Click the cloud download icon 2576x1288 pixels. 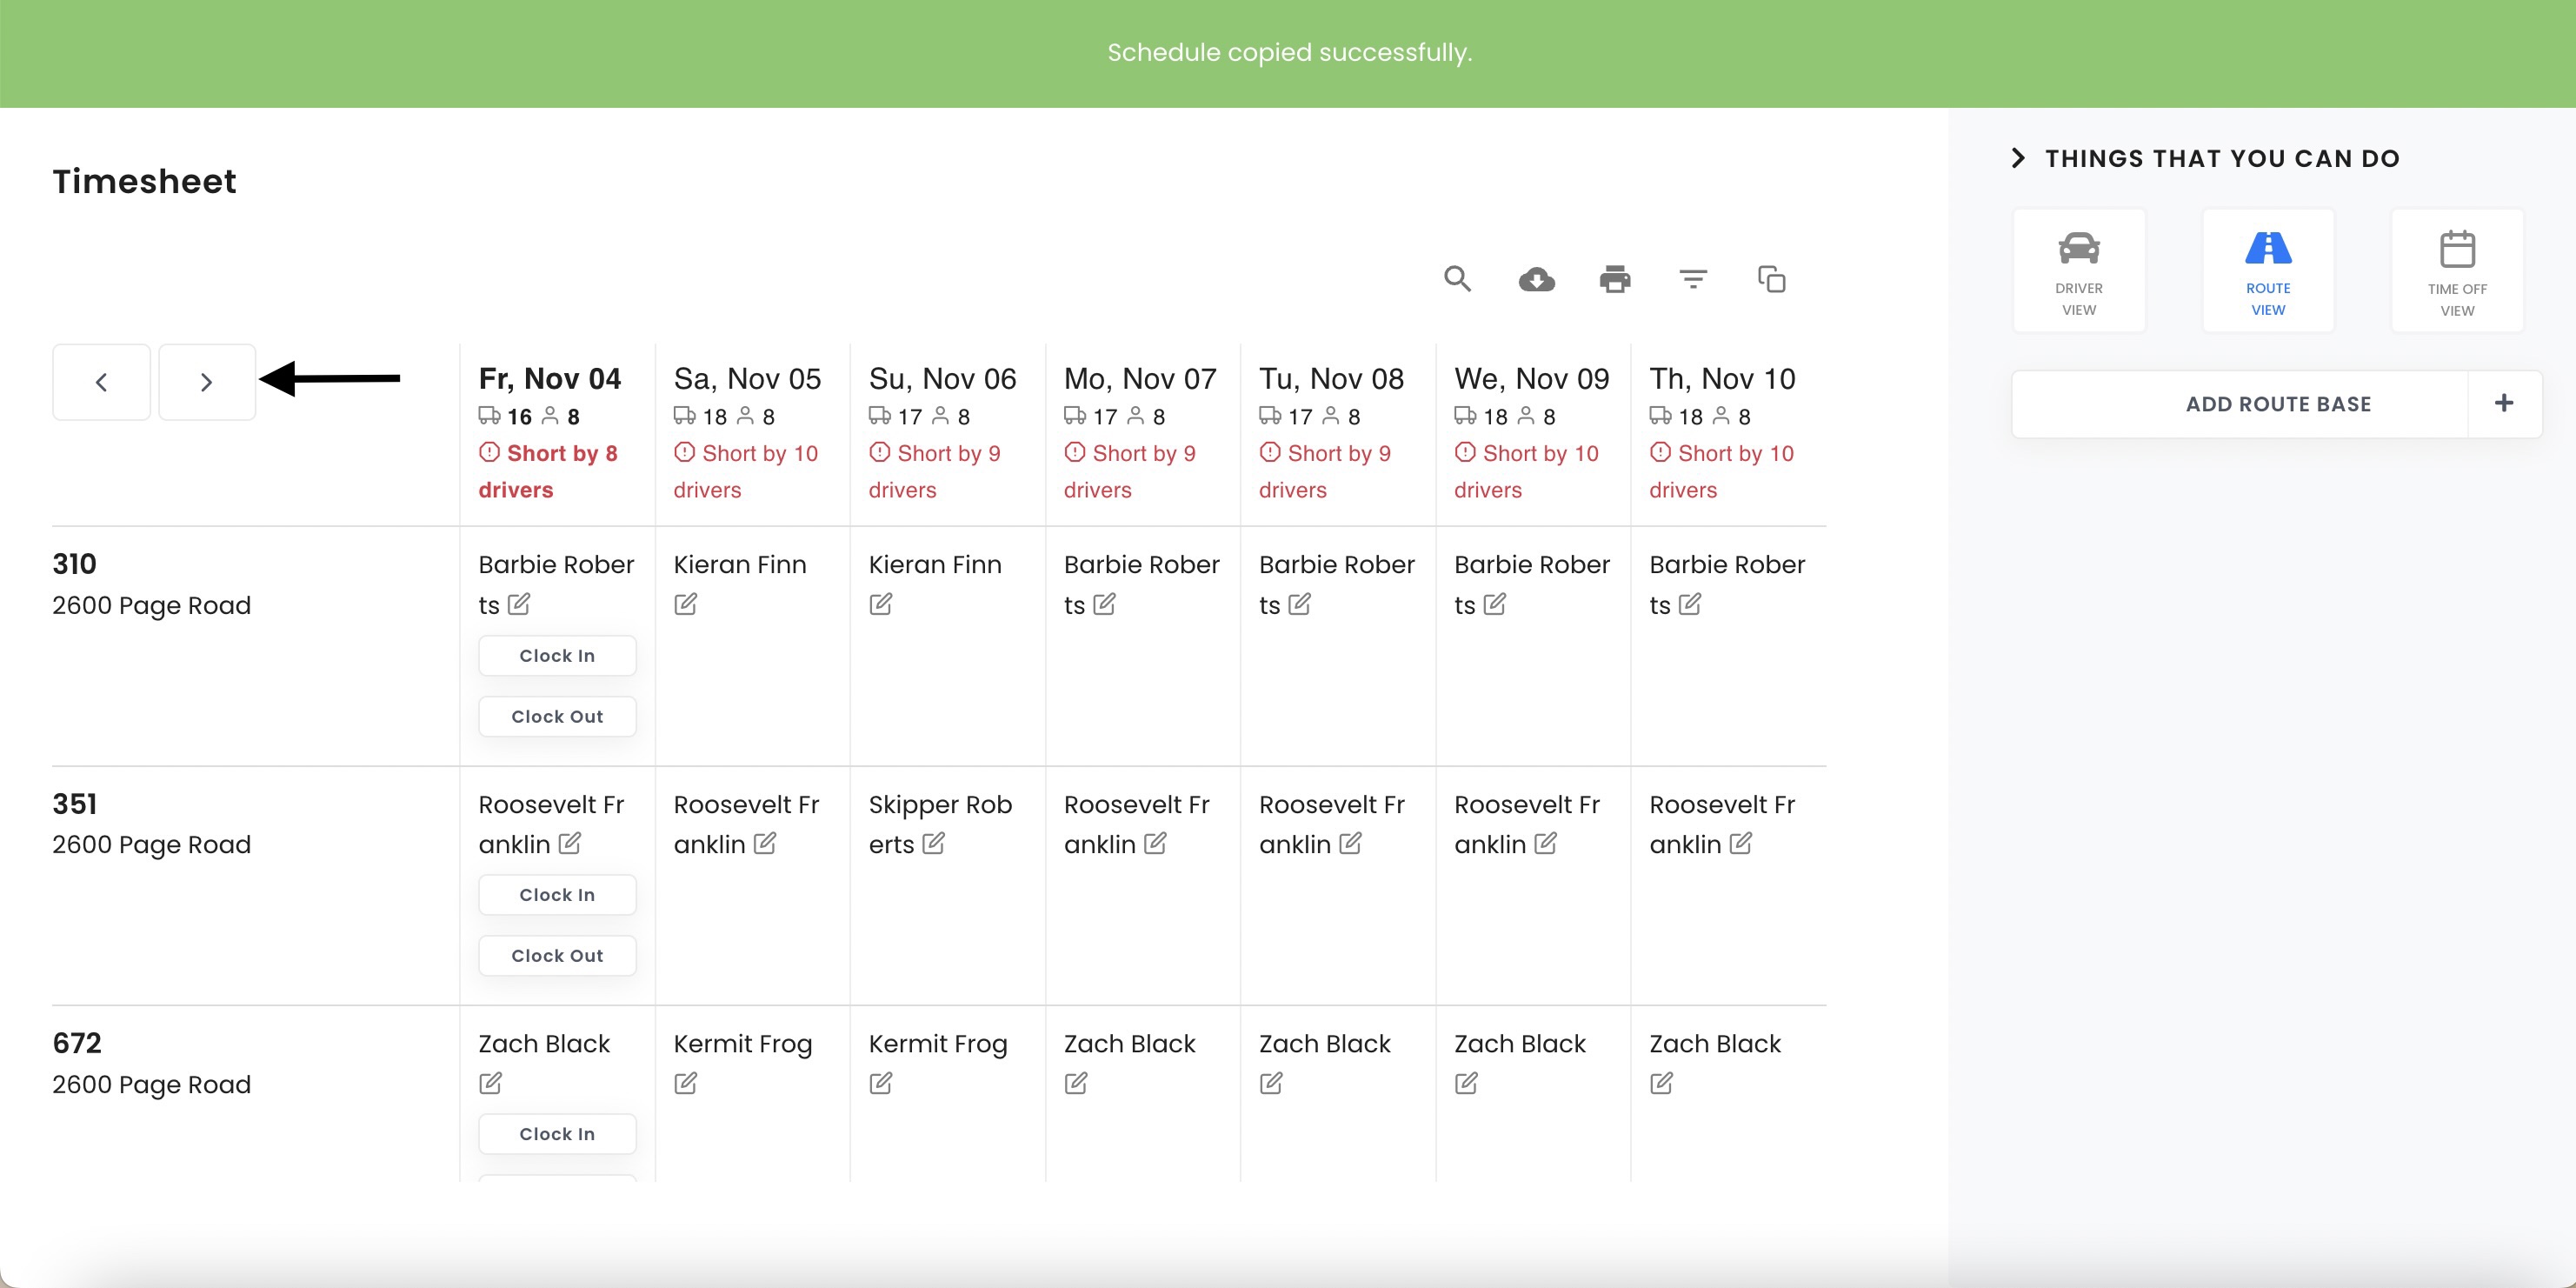point(1536,279)
